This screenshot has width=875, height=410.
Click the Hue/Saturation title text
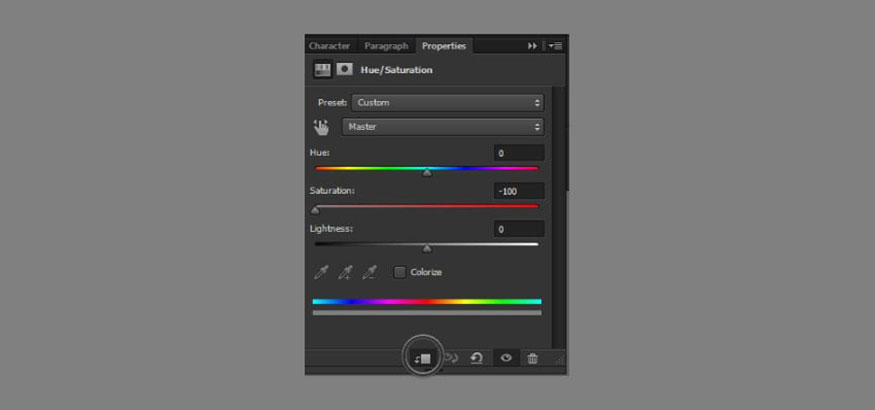tap(397, 70)
